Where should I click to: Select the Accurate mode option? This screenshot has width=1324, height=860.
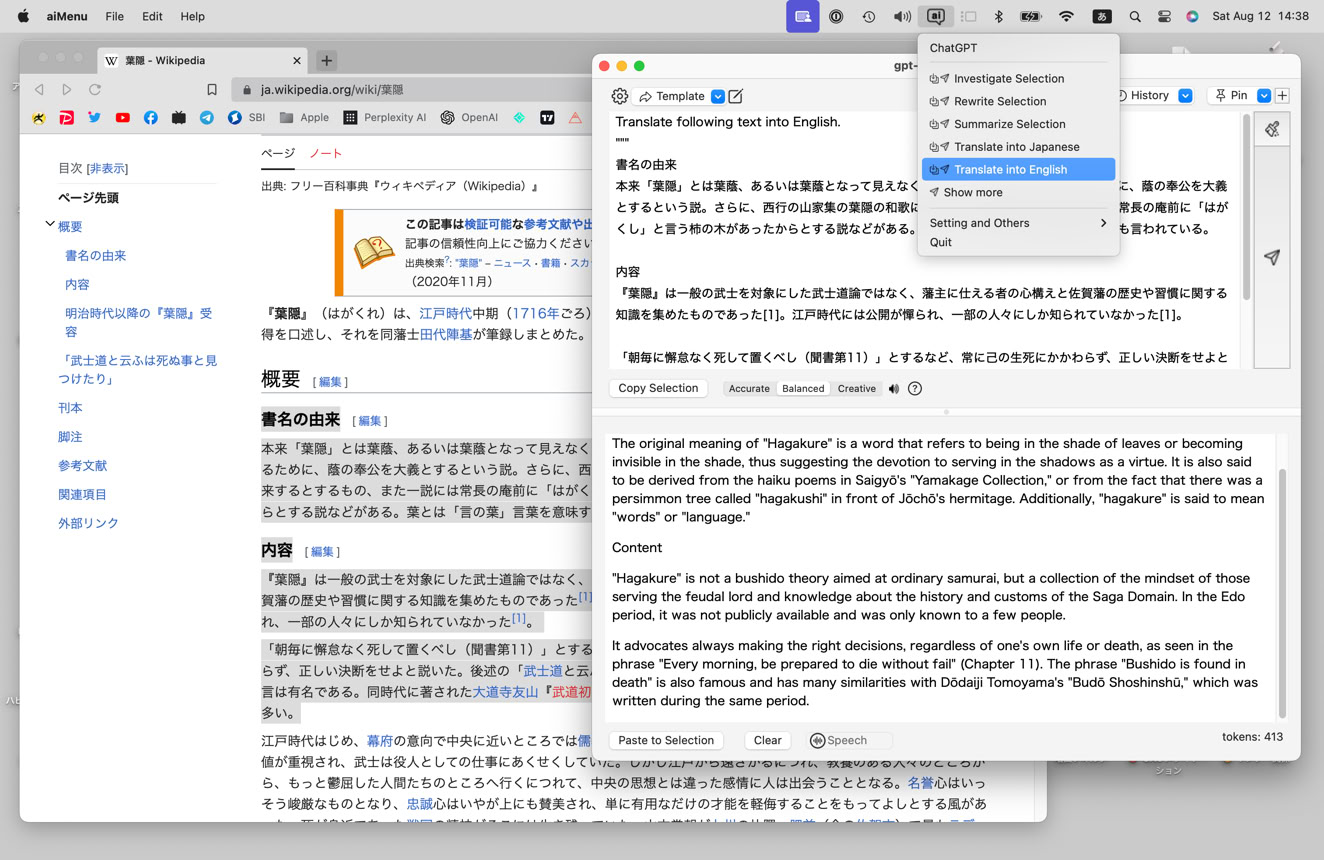click(x=749, y=389)
